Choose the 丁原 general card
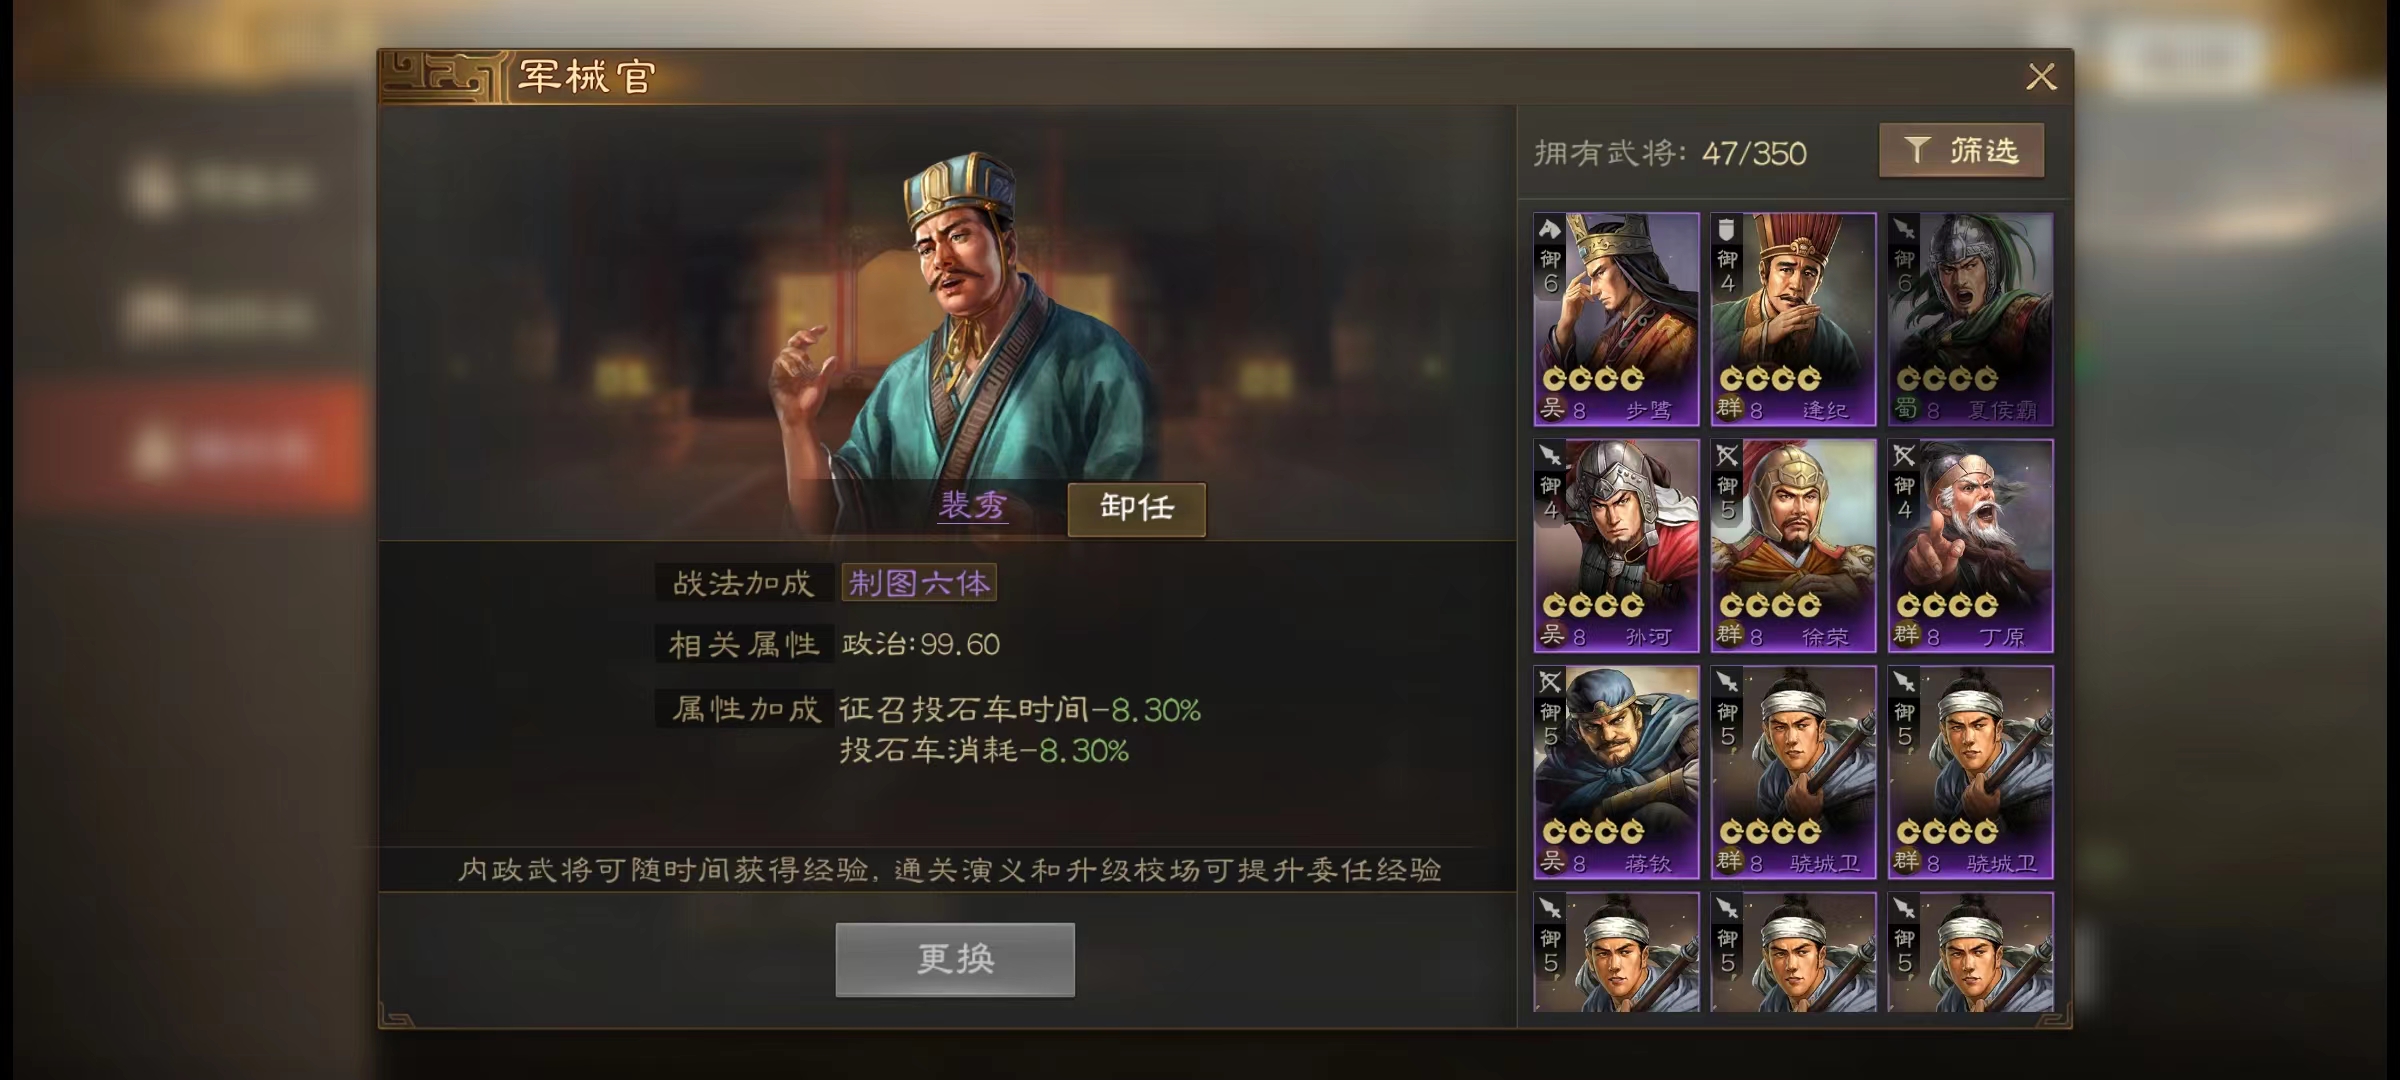Viewport: 2400px width, 1080px height. tap(1970, 546)
